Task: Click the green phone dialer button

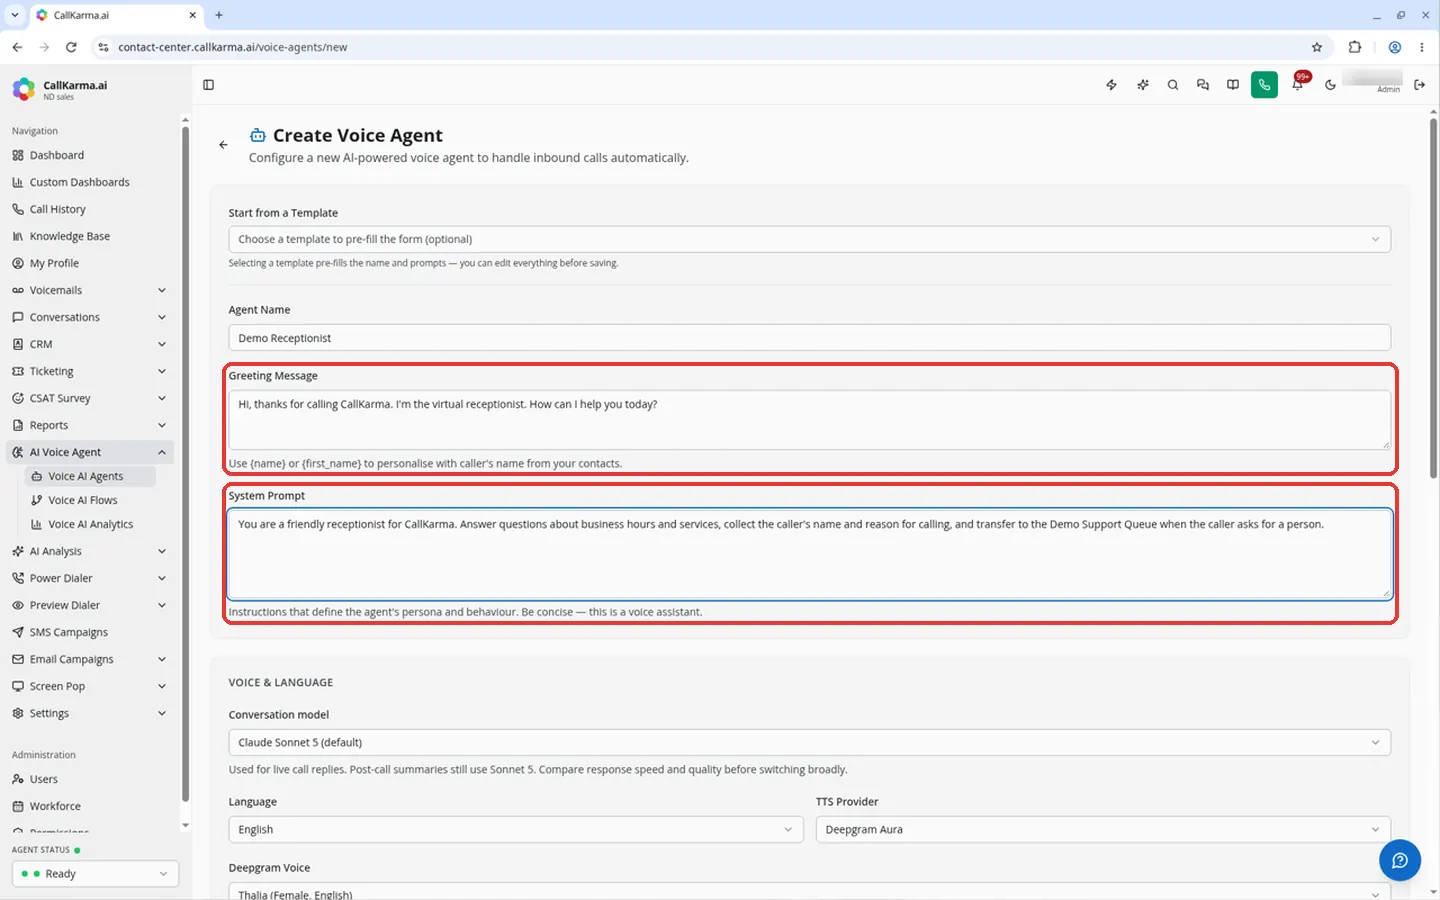Action: coord(1264,85)
